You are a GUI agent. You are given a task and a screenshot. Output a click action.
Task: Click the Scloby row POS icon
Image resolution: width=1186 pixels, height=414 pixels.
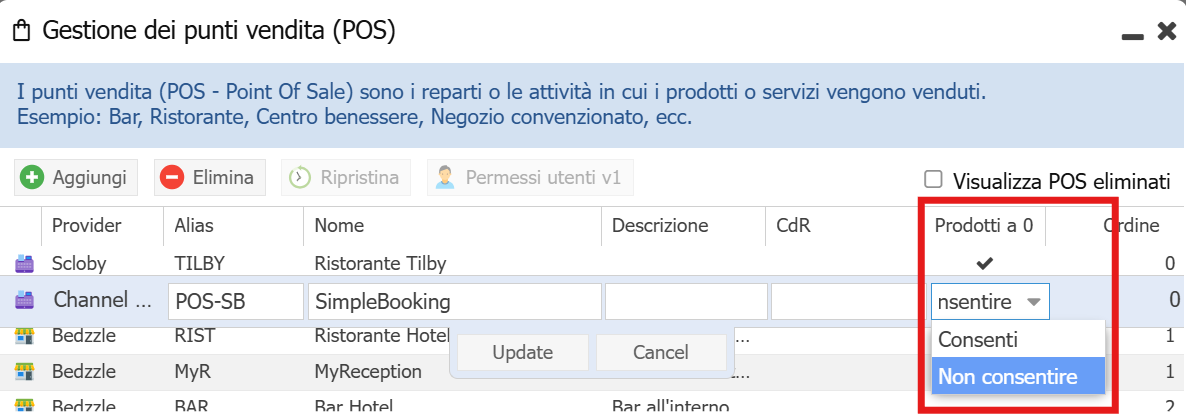pyautogui.click(x=23, y=264)
